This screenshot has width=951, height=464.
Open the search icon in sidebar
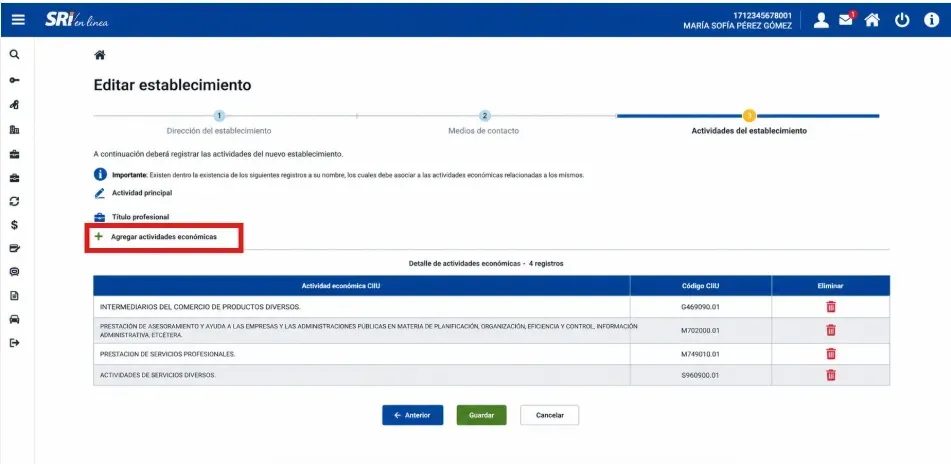[x=15, y=55]
